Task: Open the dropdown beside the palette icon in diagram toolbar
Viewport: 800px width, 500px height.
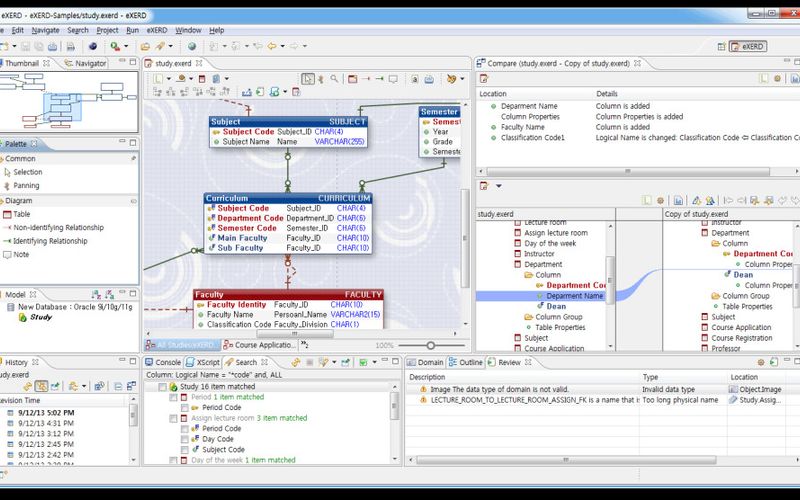Action: click(462, 79)
